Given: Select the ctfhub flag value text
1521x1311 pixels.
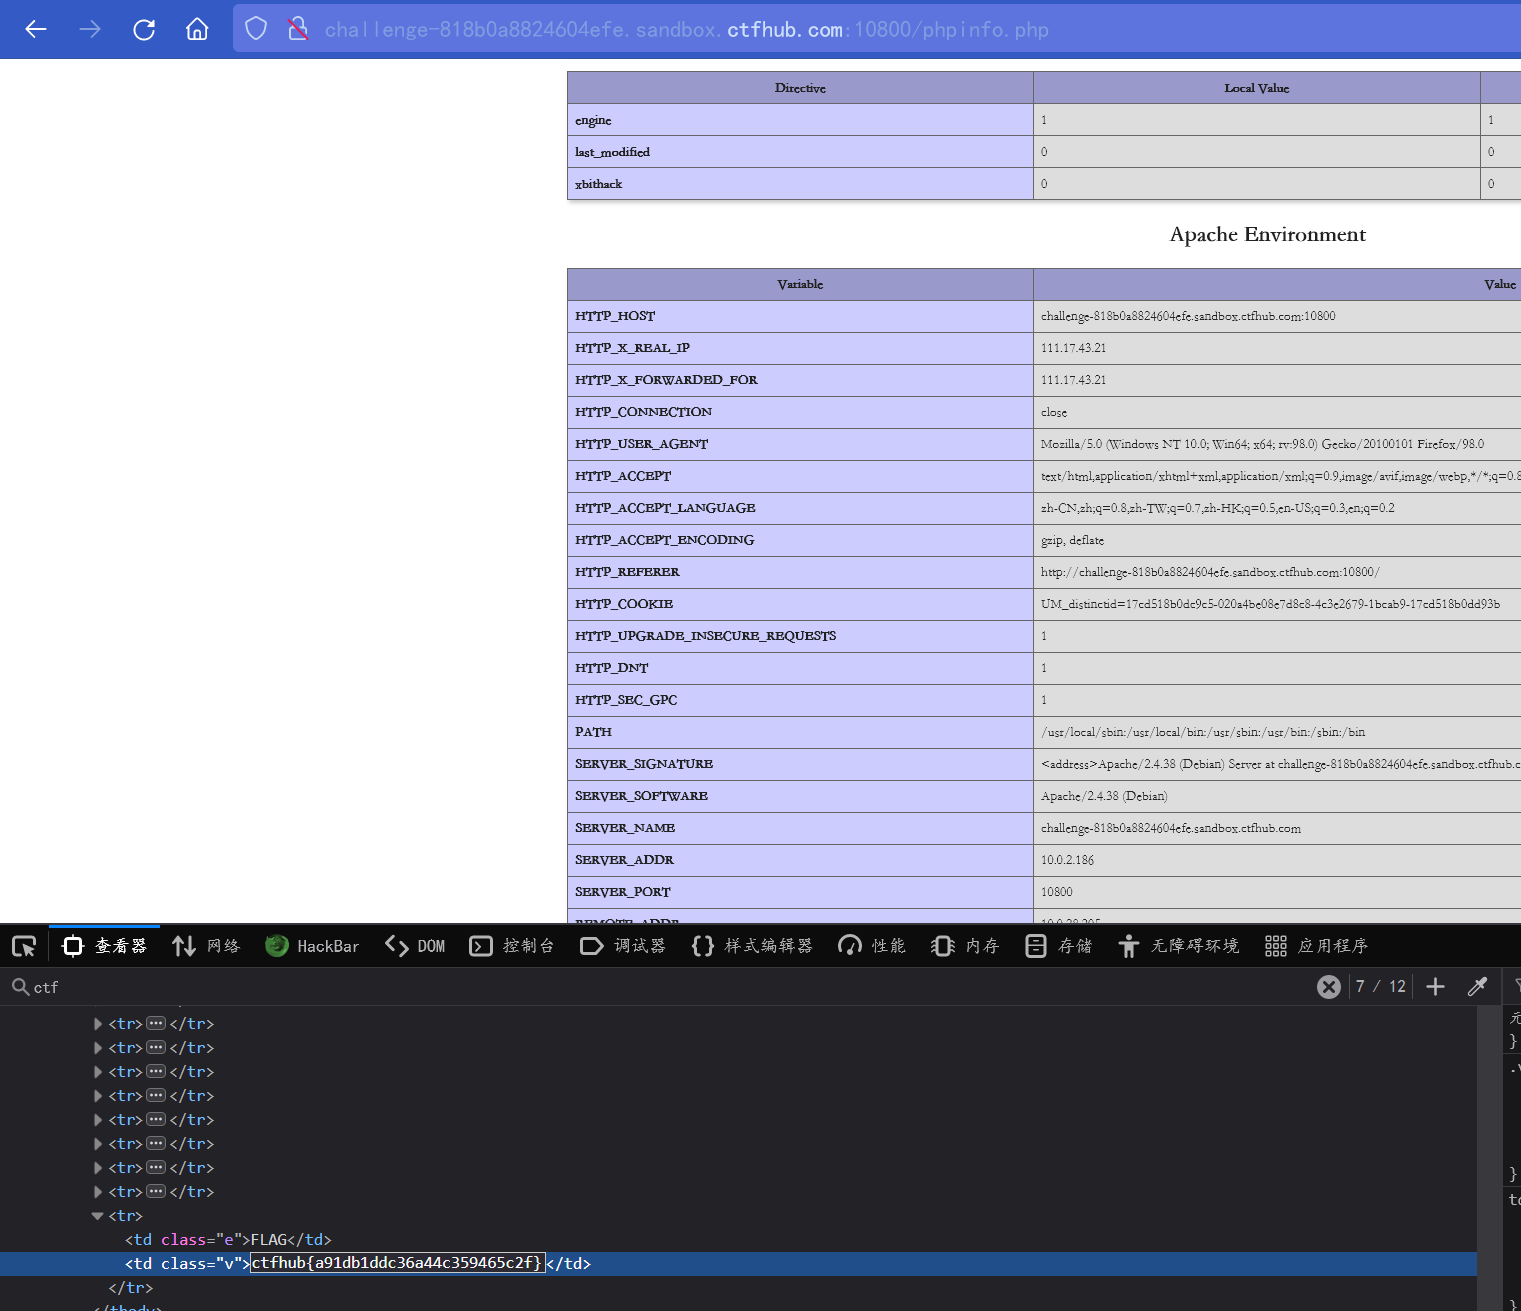Looking at the screenshot, I should (x=396, y=1264).
